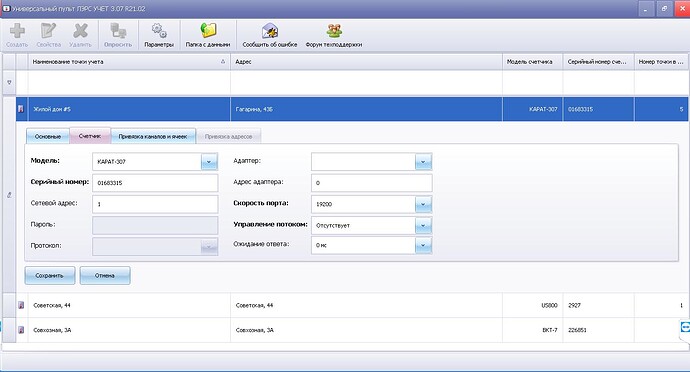Click the КАРАТ-307 cell in selected row
This screenshot has height=372, width=690.
(532, 109)
